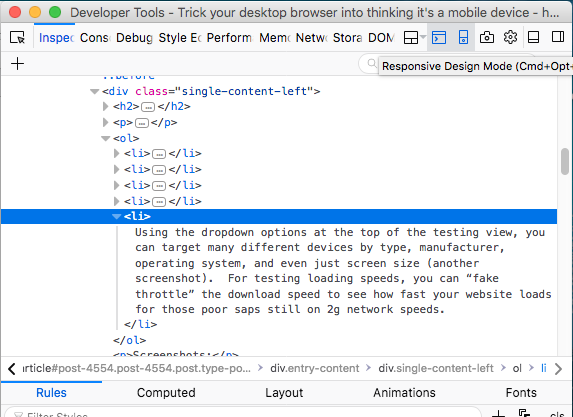This screenshot has height=417, width=573.
Task: Expand the second li item
Action: click(x=117, y=169)
